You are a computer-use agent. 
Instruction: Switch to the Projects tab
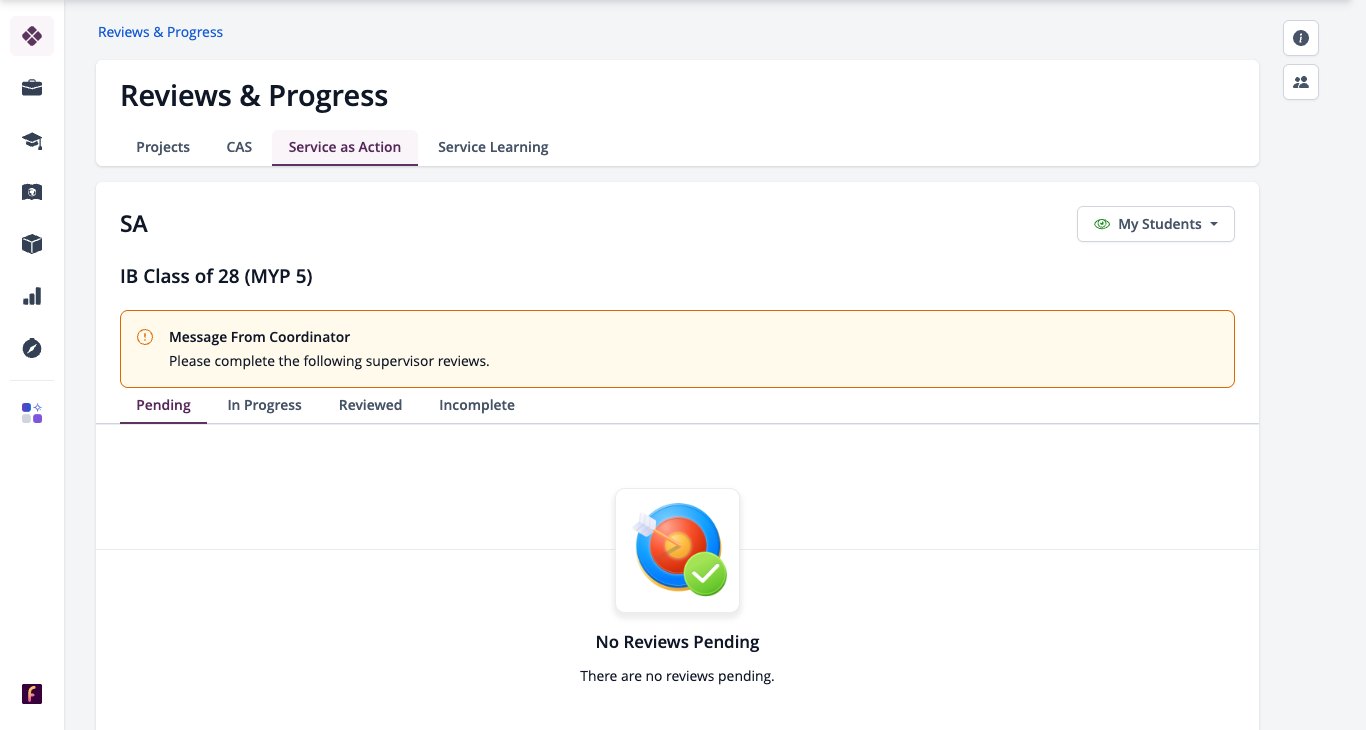click(x=163, y=147)
